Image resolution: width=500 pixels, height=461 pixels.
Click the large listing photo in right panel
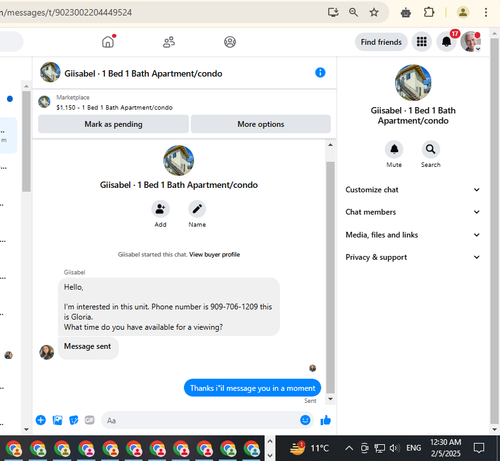[x=413, y=83]
